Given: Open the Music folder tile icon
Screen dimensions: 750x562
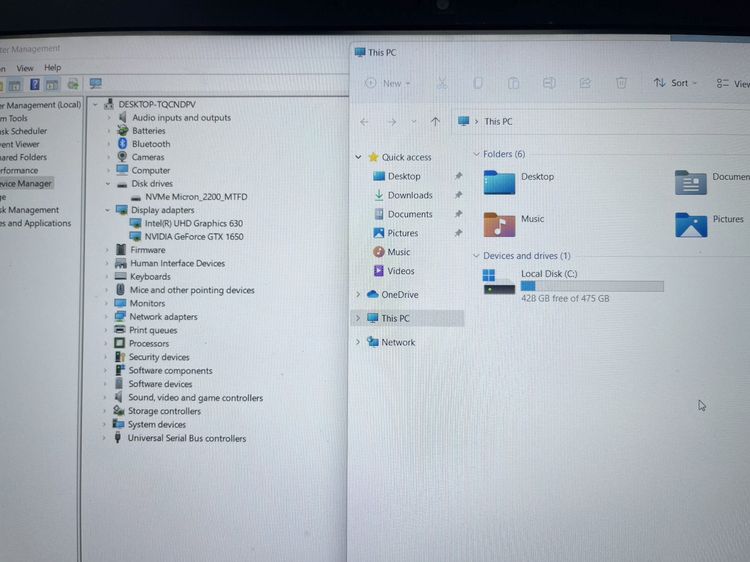Looking at the screenshot, I should click(x=499, y=224).
